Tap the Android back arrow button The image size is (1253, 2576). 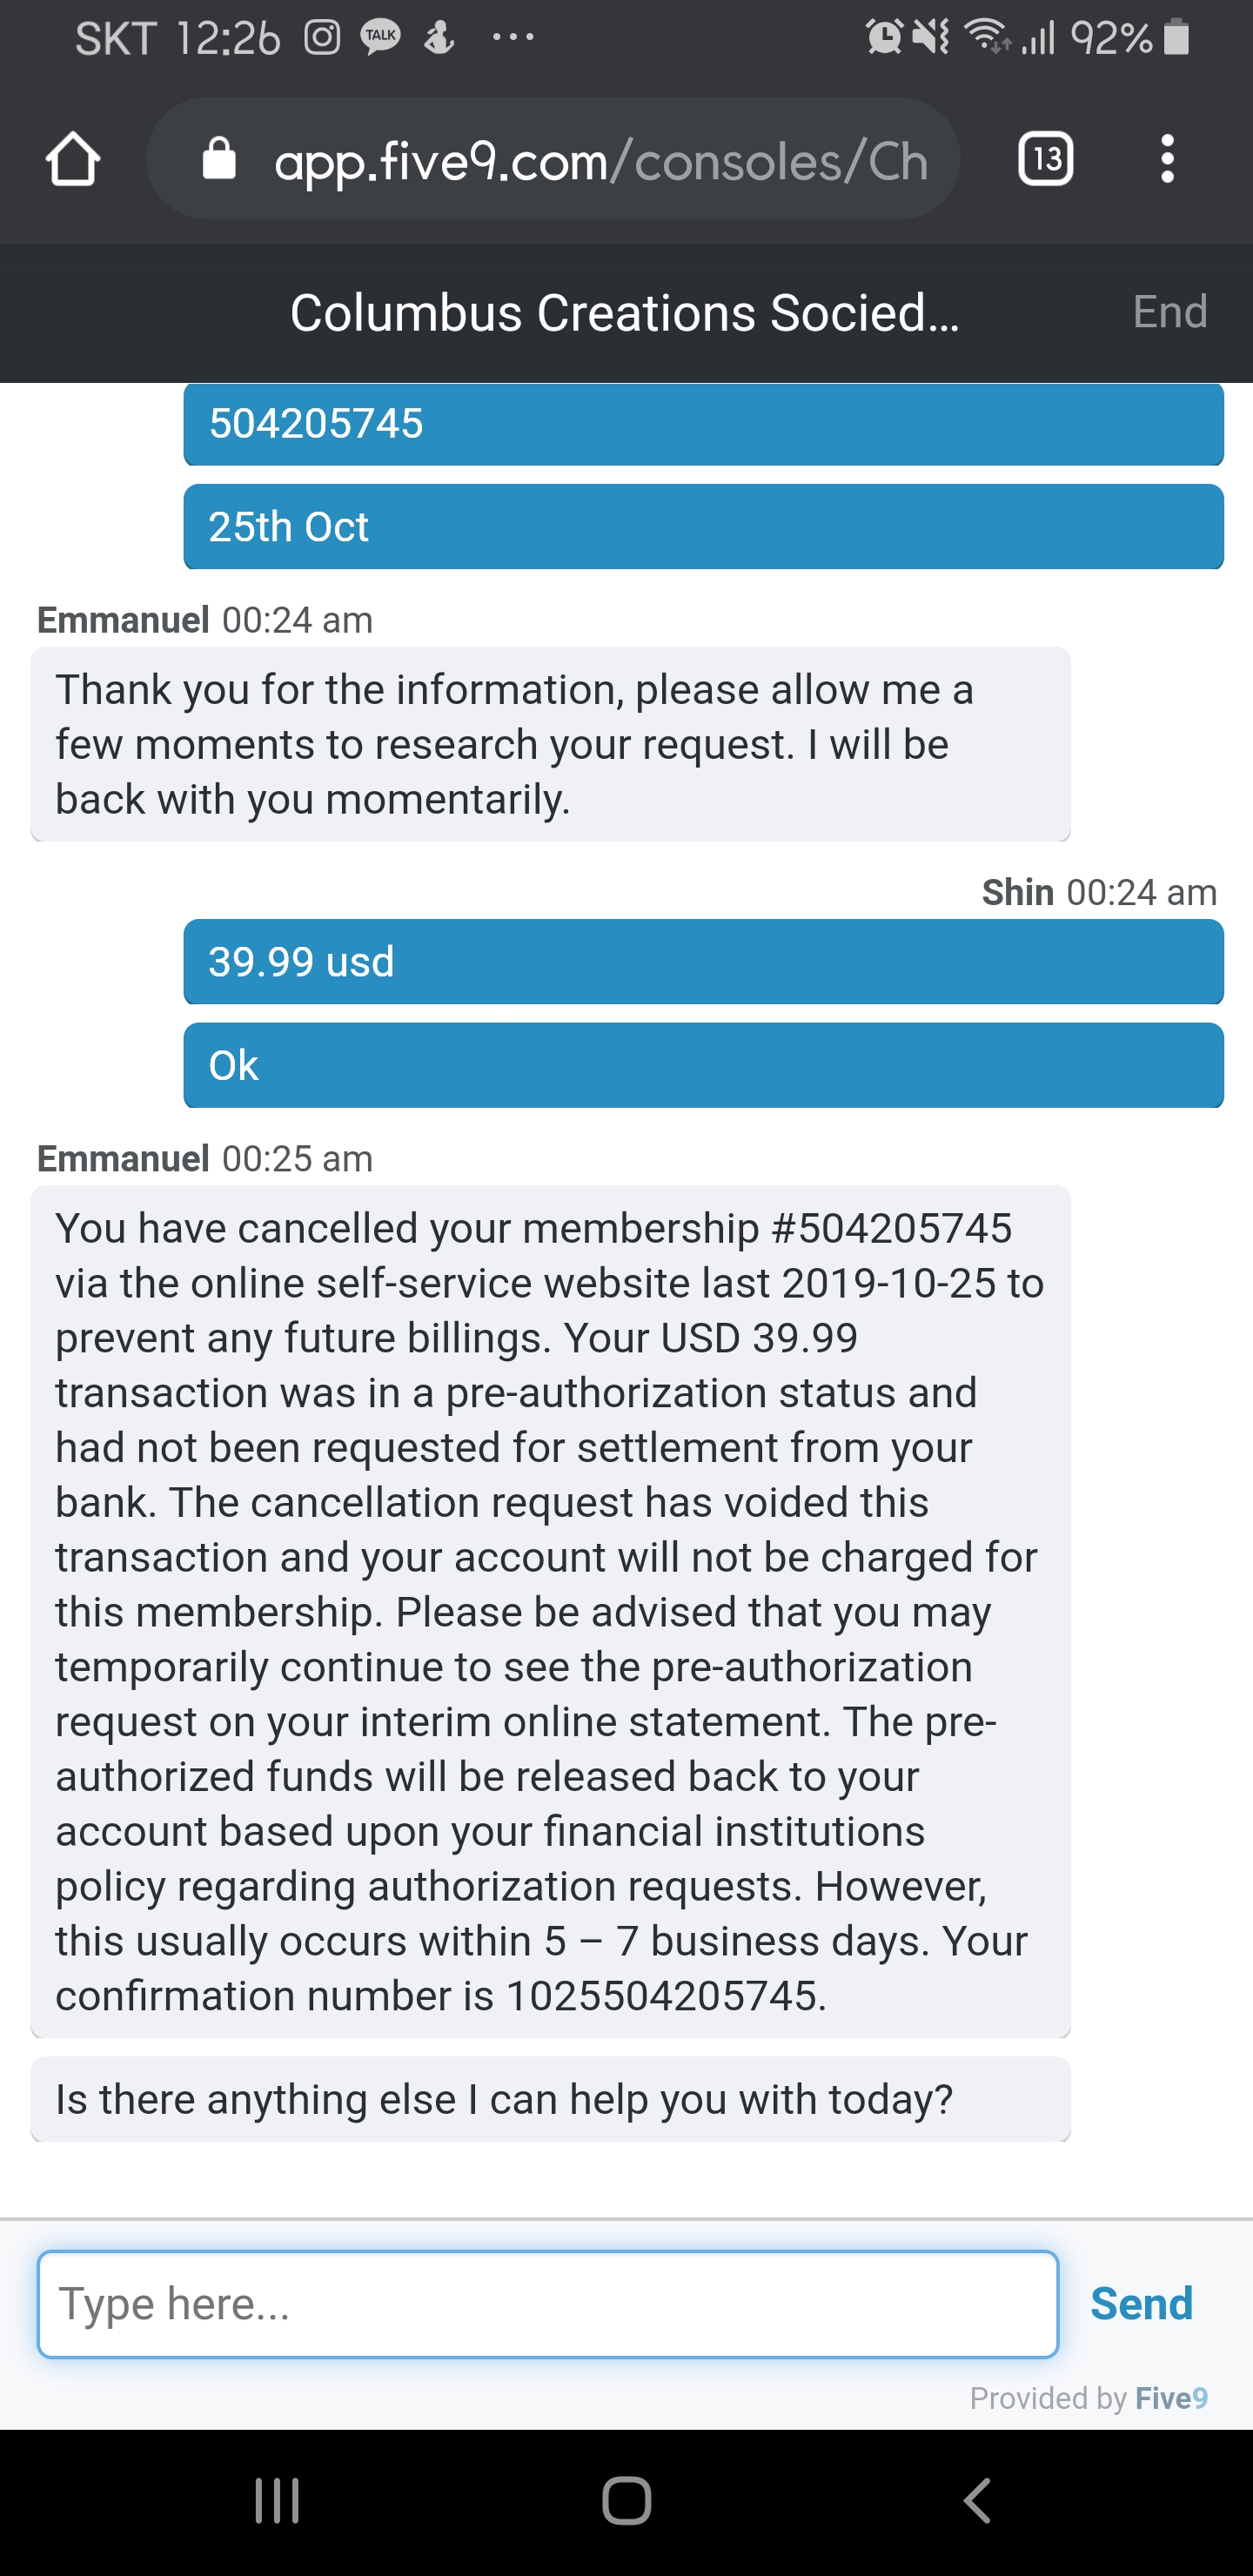click(x=977, y=2501)
